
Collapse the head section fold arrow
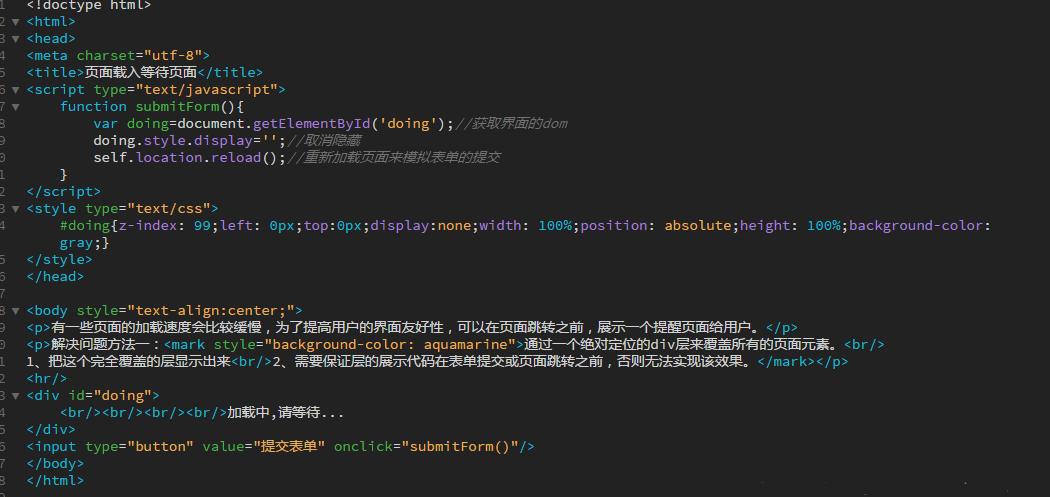pos(14,38)
